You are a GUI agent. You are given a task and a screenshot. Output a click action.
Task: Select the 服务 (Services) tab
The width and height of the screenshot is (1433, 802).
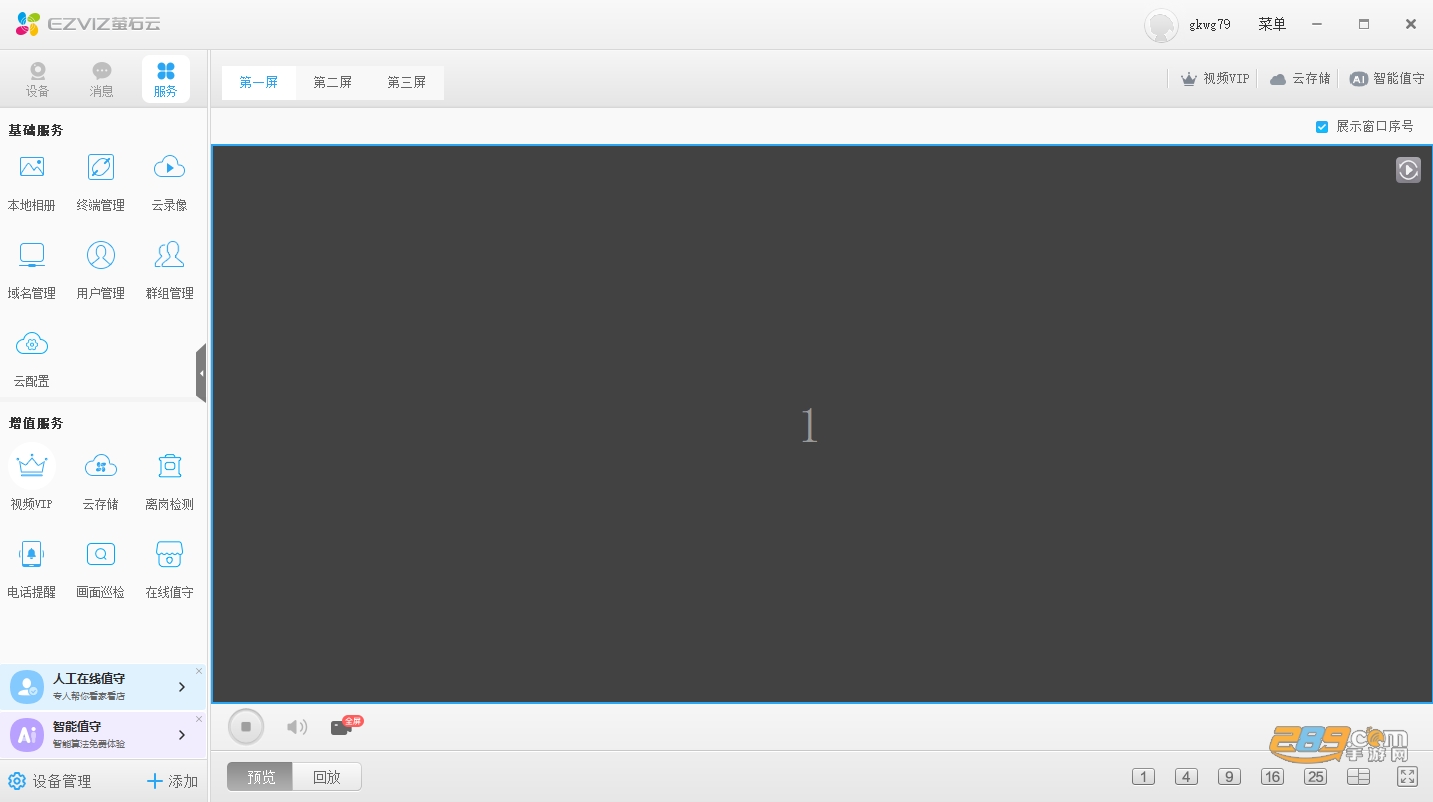coord(166,80)
